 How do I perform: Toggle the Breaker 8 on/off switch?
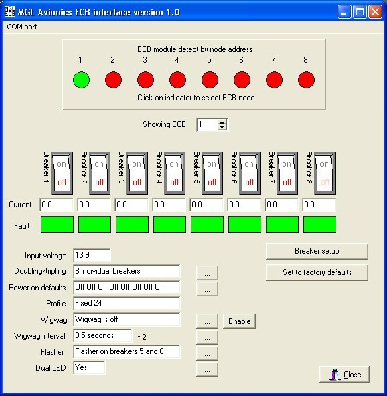click(x=324, y=173)
